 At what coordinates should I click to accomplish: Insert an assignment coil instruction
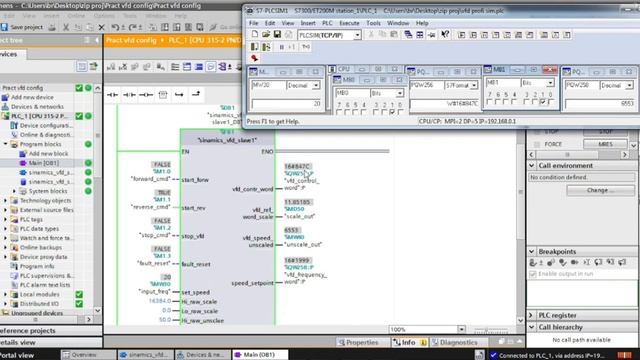pos(146,95)
